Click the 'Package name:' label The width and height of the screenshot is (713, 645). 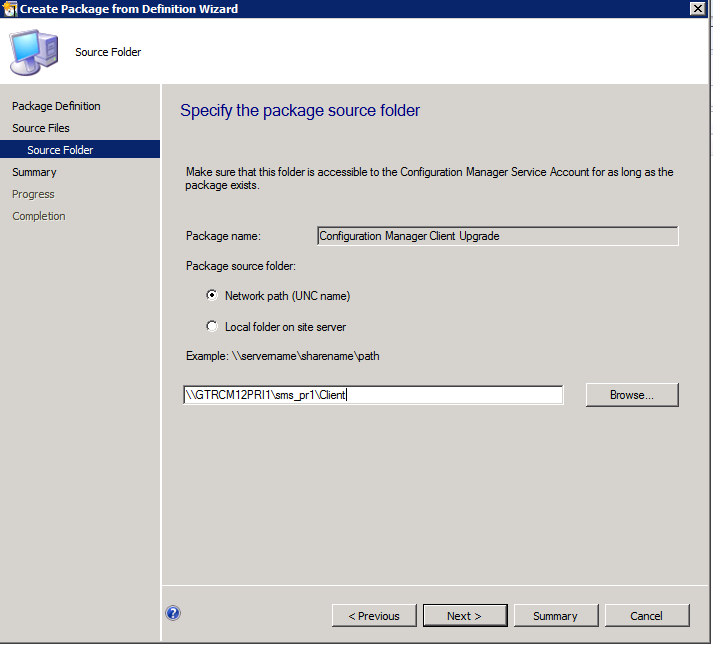coord(223,236)
